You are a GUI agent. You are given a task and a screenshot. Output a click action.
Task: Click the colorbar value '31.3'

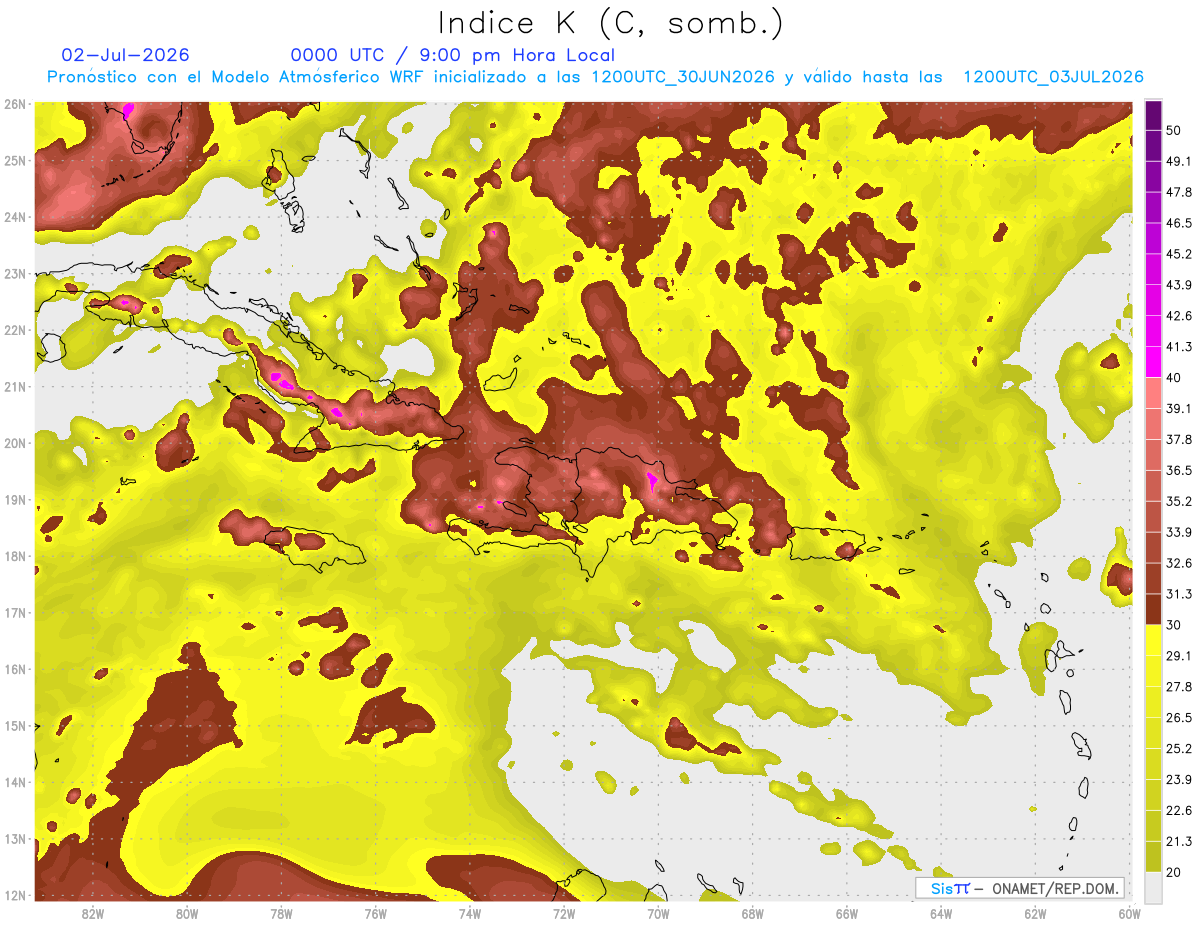click(1178, 594)
